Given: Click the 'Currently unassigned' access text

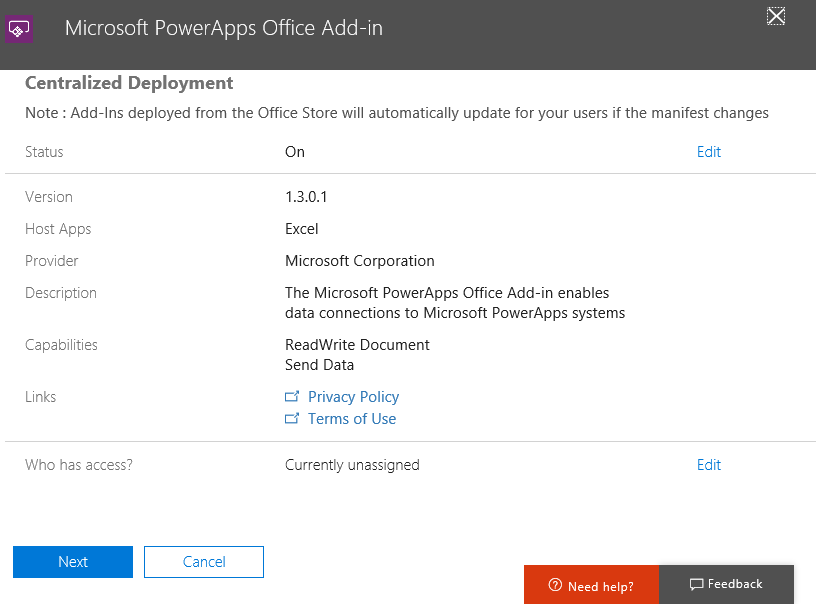Looking at the screenshot, I should click(x=352, y=465).
